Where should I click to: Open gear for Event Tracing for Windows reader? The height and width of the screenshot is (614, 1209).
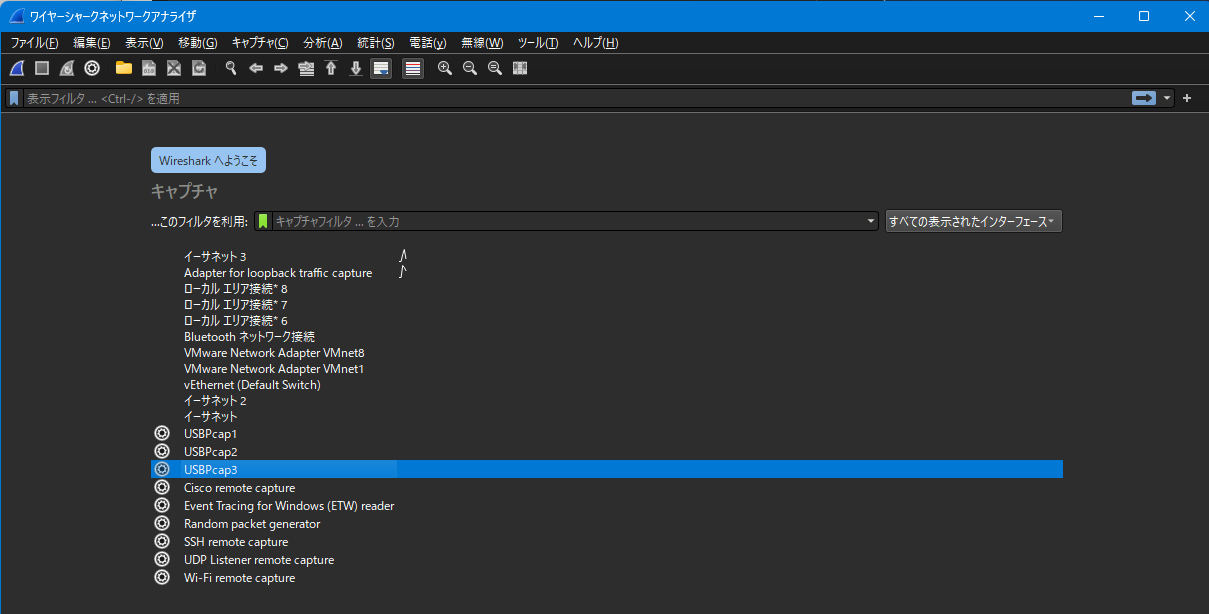pos(162,506)
